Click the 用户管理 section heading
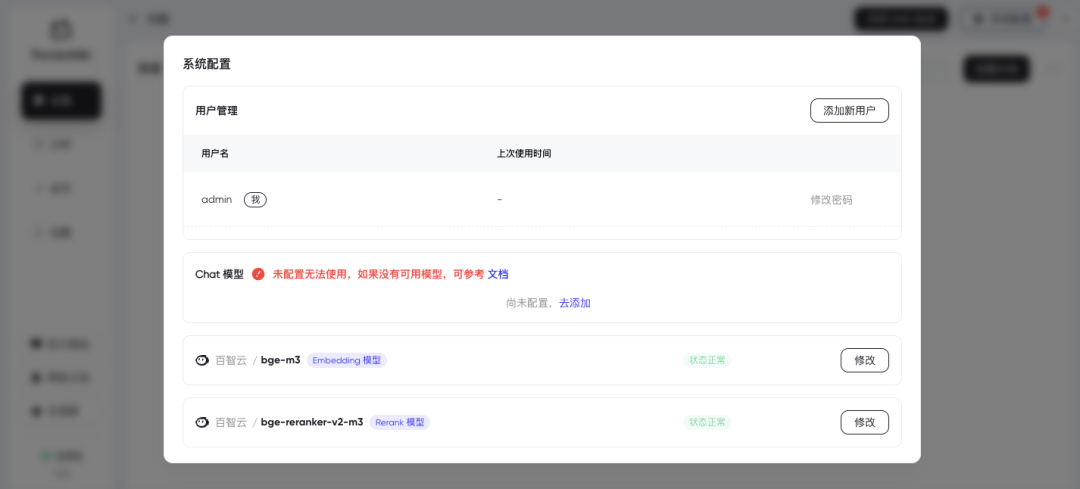The image size is (1080, 489). pos(216,111)
